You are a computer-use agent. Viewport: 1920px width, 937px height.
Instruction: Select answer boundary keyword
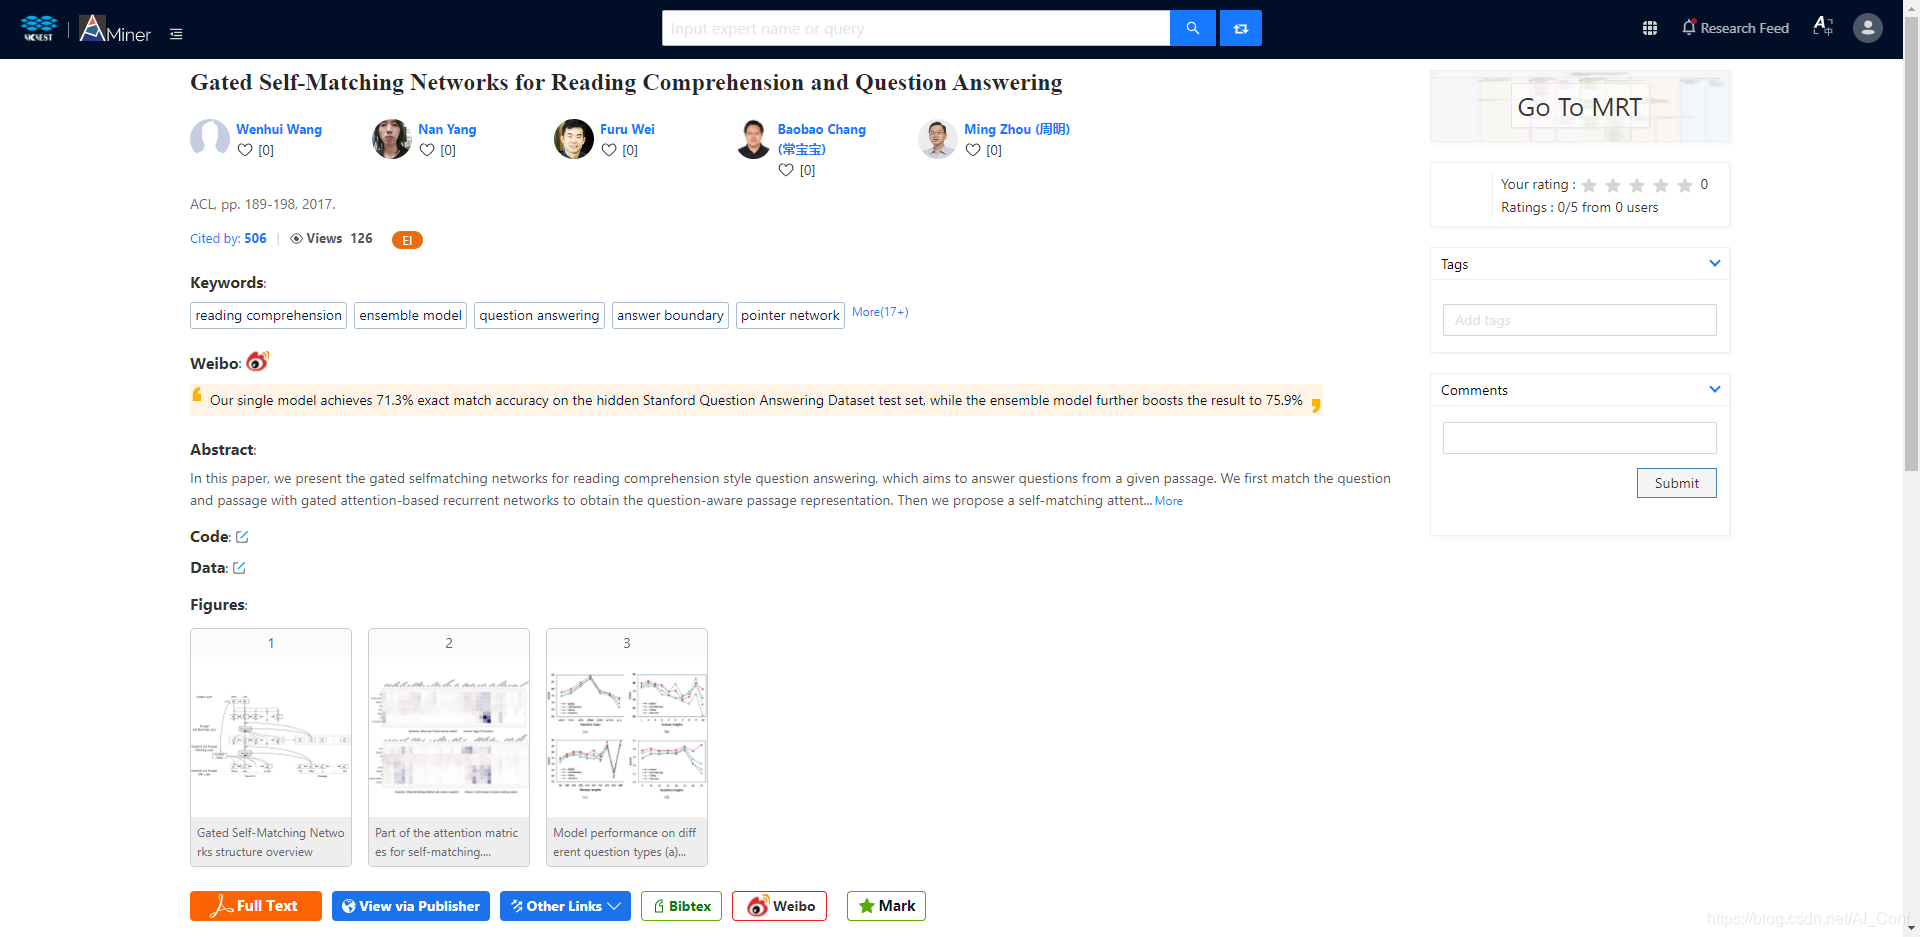tap(670, 315)
